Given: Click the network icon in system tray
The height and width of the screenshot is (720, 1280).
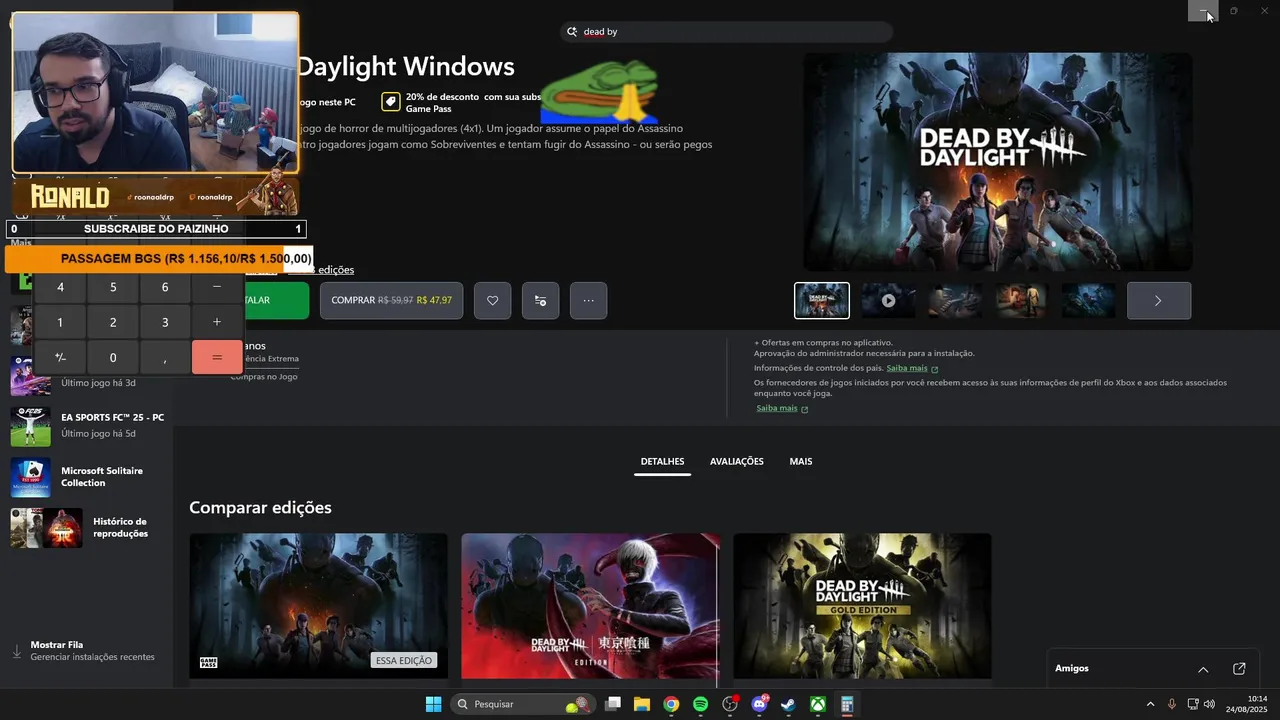Looking at the screenshot, I should (x=1192, y=704).
